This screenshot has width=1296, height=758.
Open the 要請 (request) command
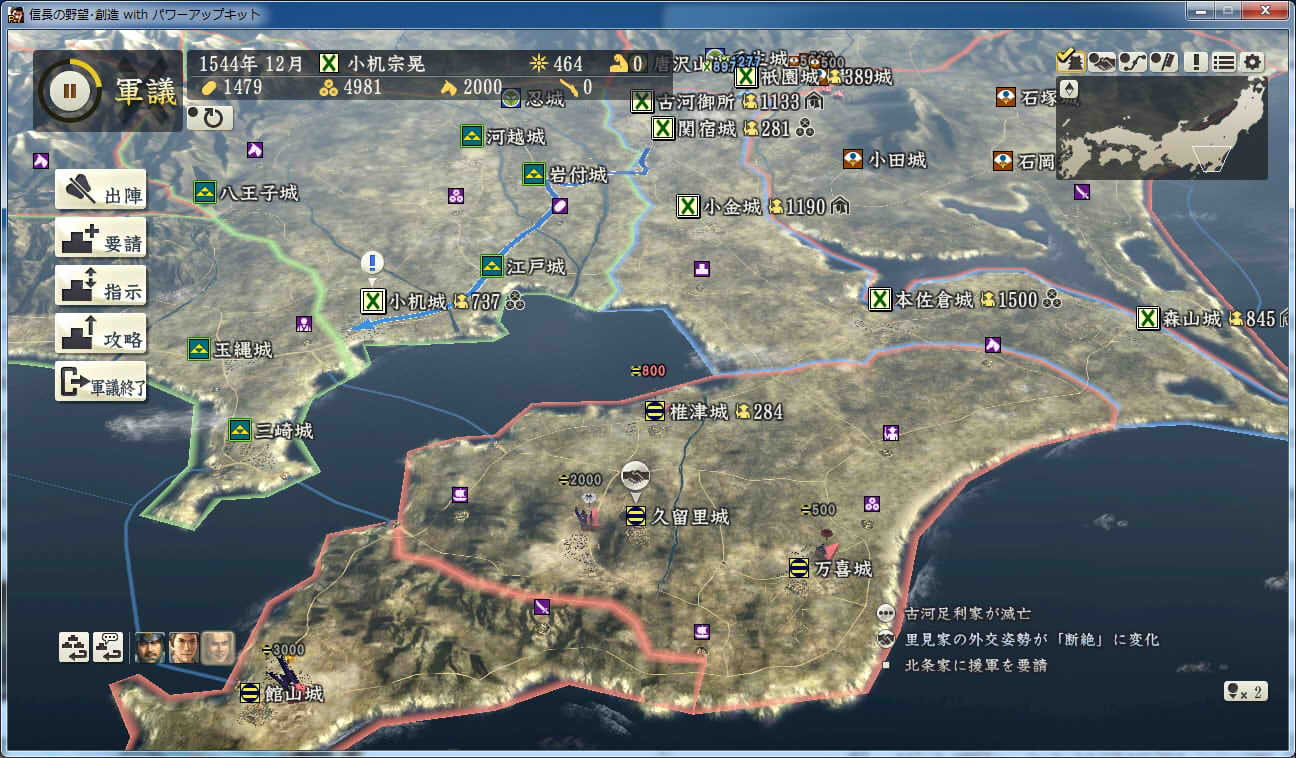pyautogui.click(x=101, y=238)
